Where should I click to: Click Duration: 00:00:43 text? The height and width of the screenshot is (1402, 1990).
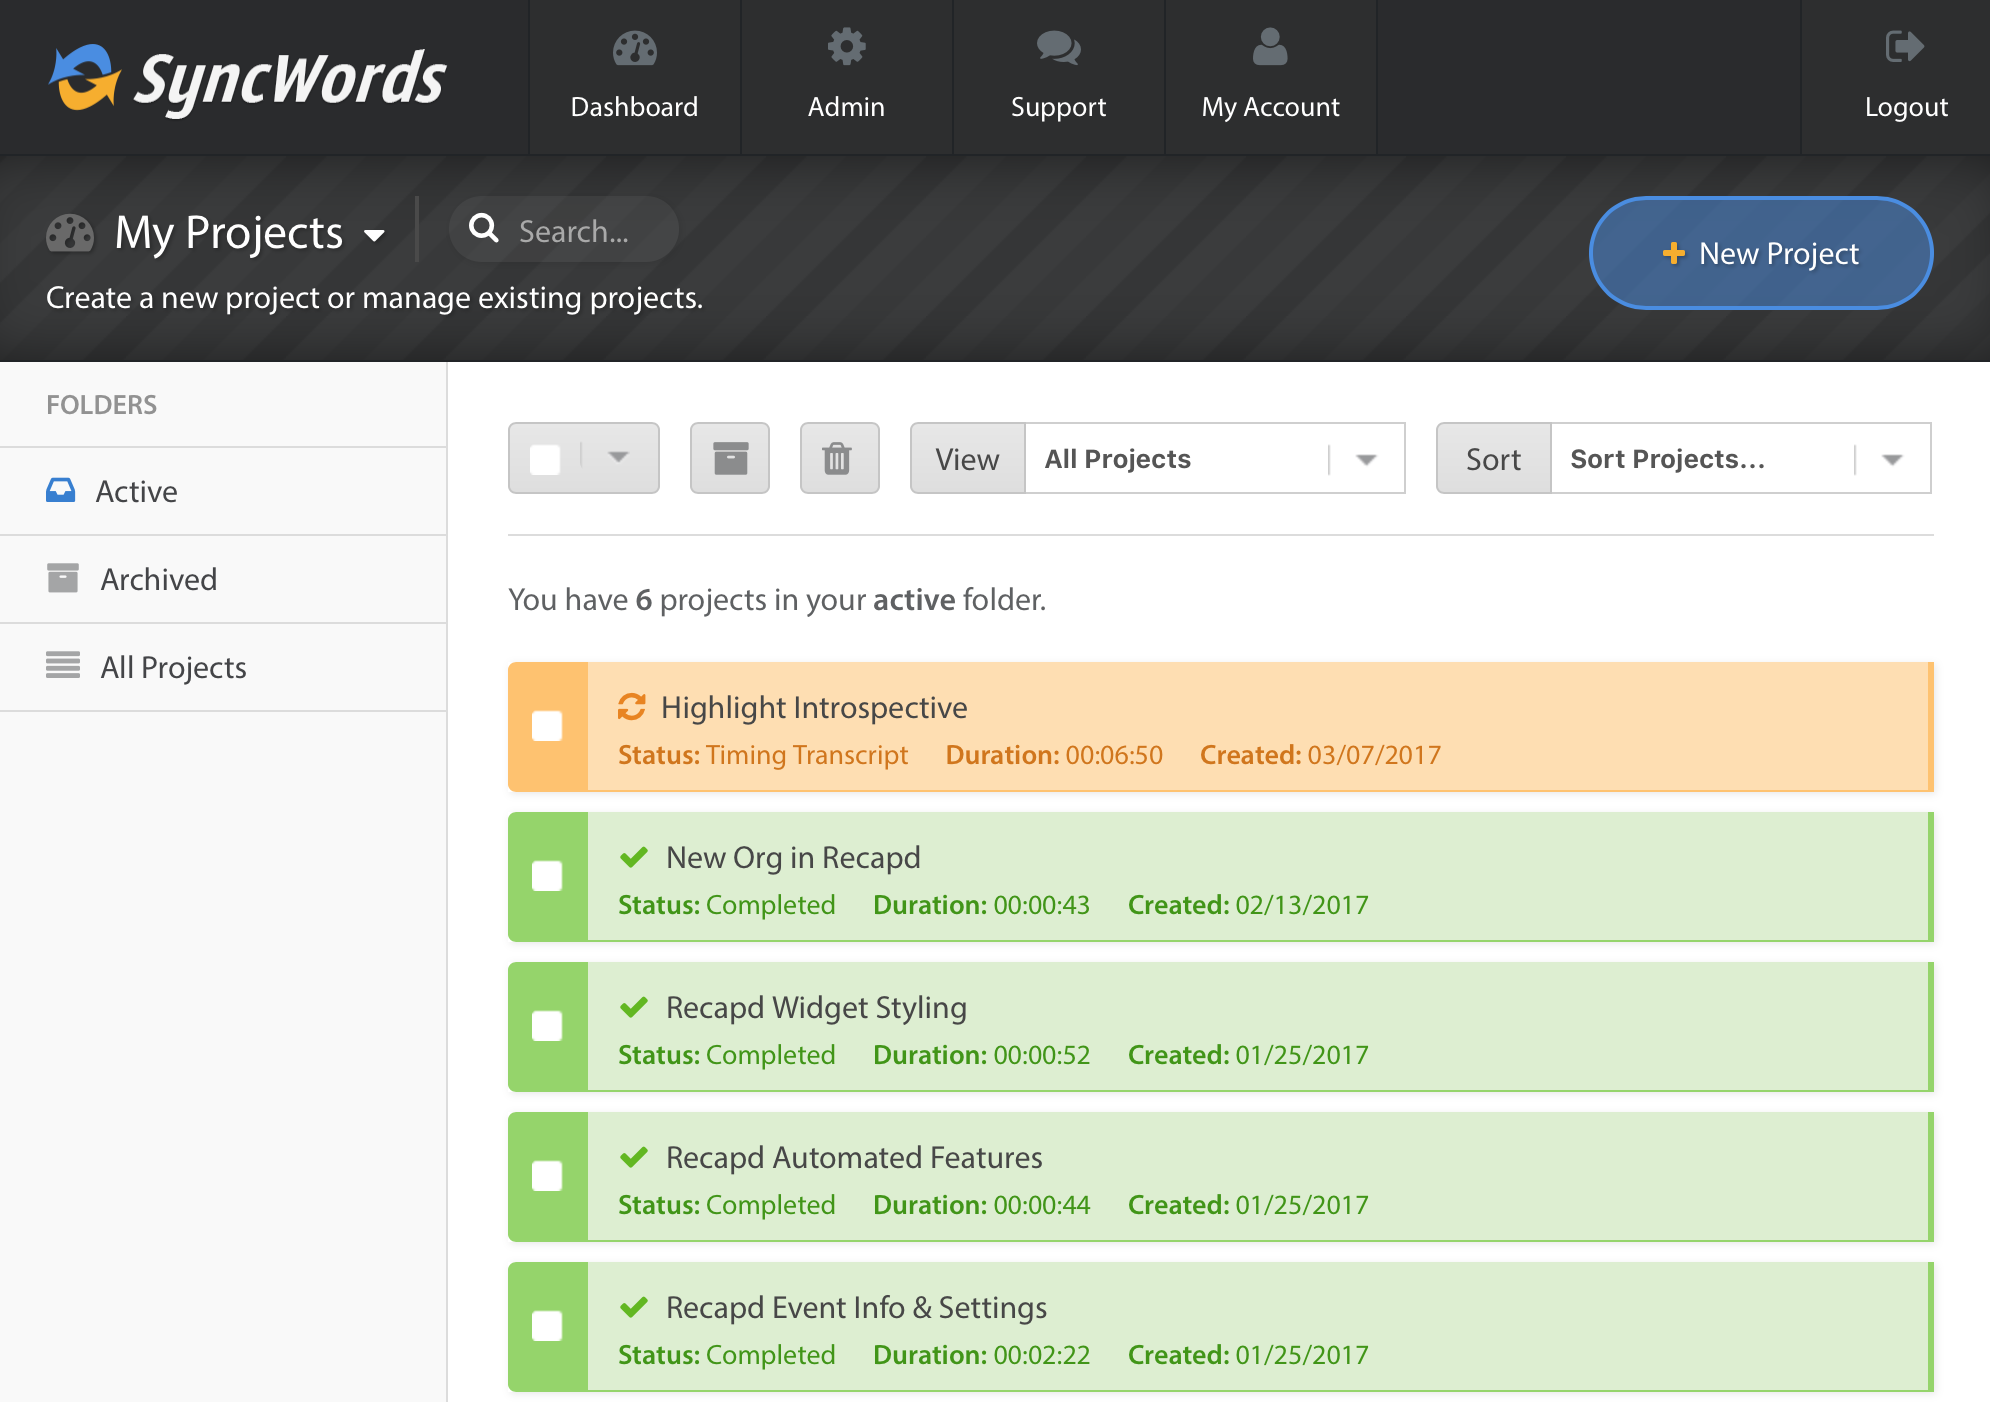point(981,905)
